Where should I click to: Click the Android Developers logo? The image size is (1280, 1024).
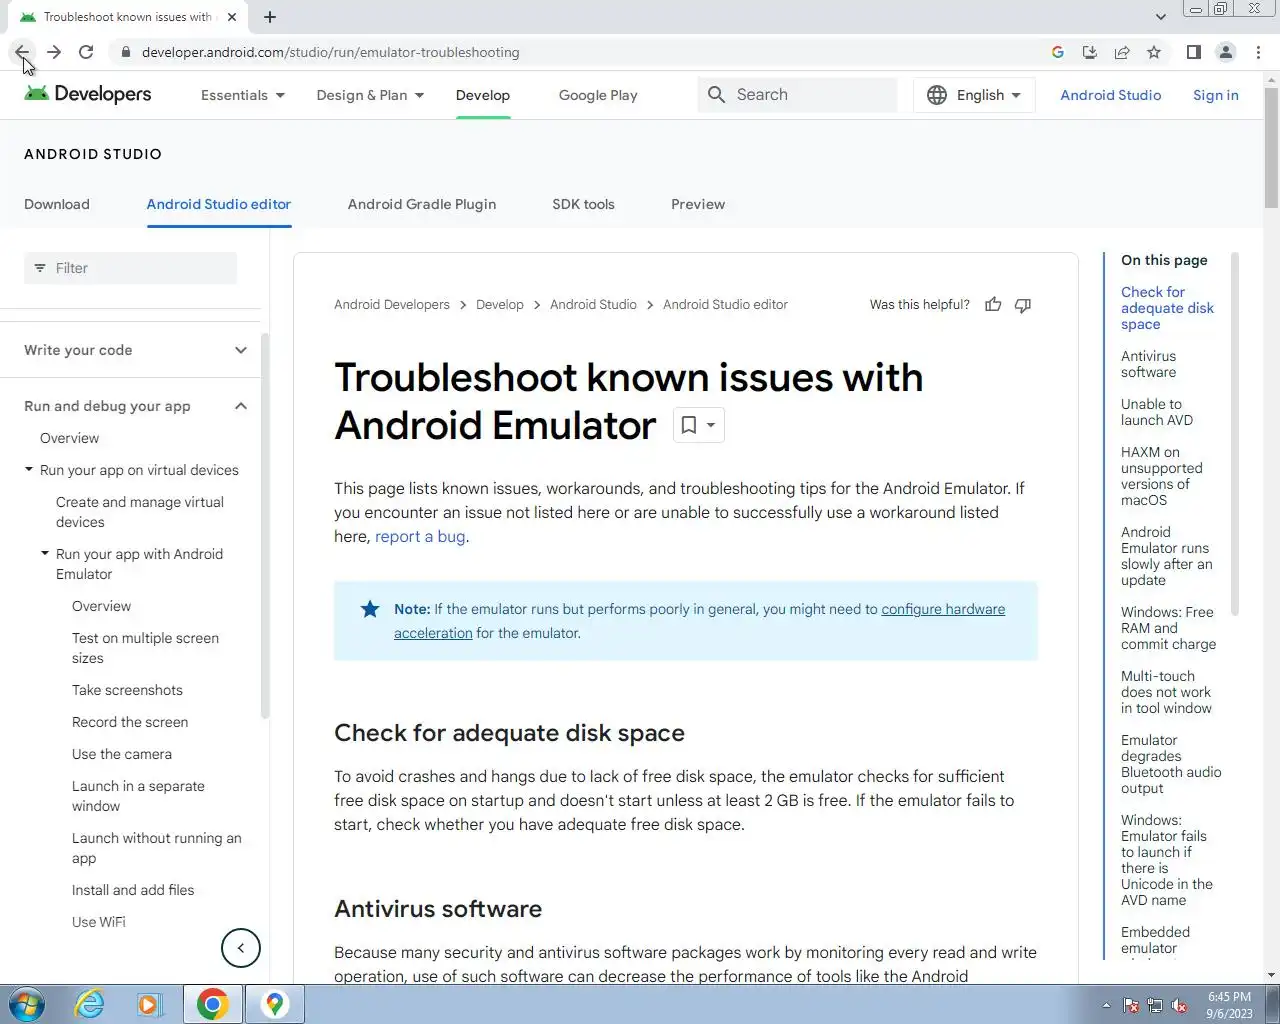(x=88, y=94)
